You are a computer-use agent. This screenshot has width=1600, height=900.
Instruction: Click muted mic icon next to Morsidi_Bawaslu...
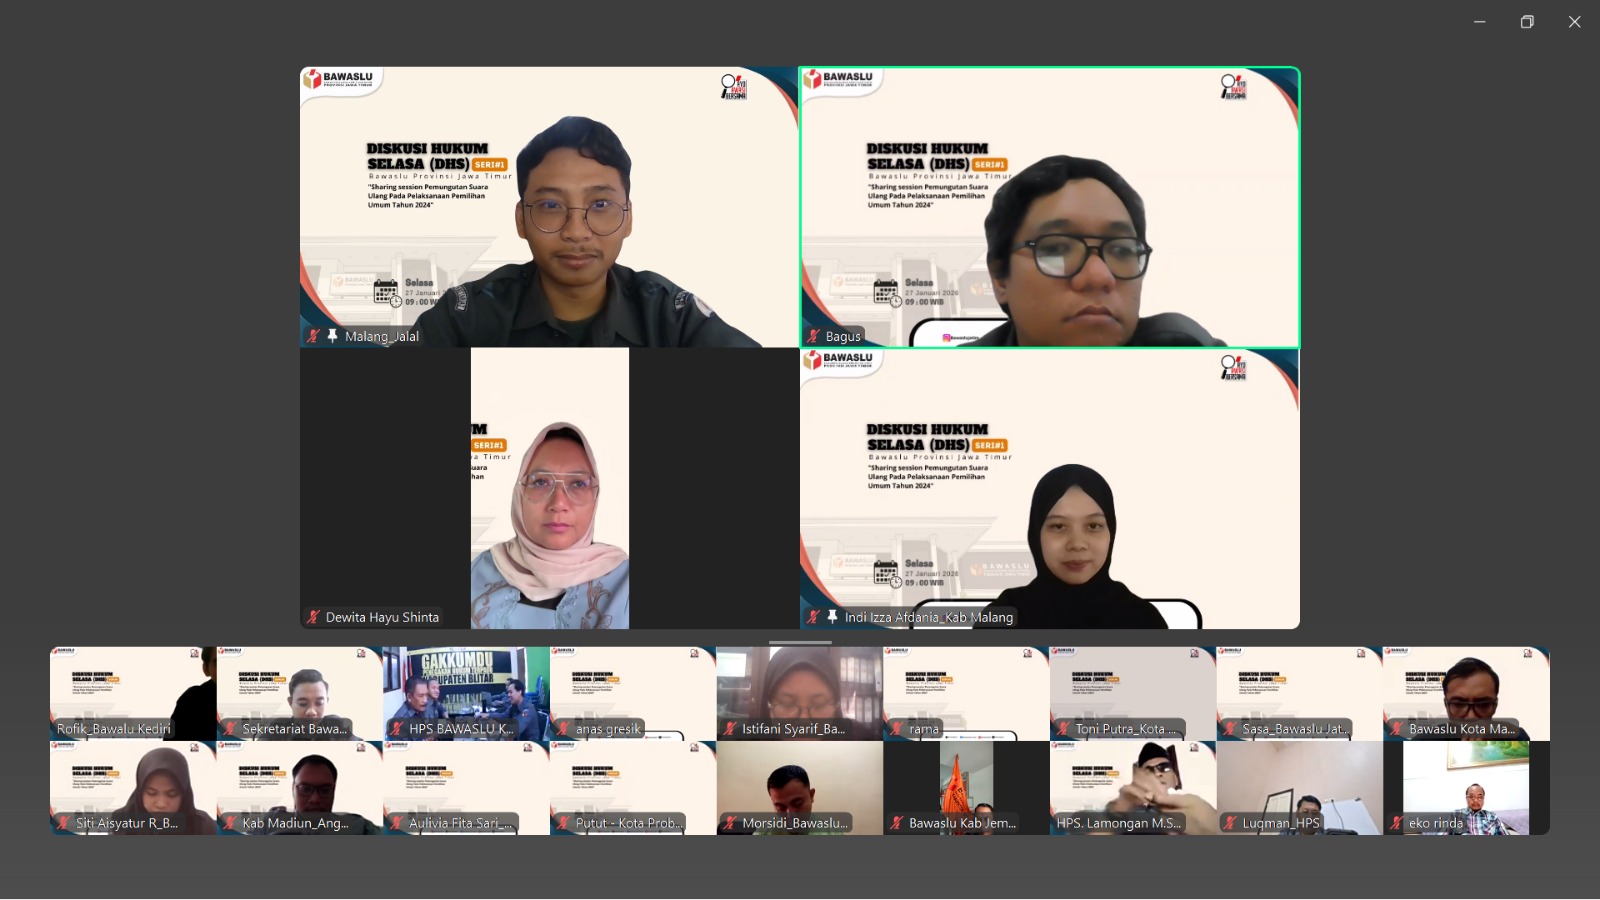point(731,823)
